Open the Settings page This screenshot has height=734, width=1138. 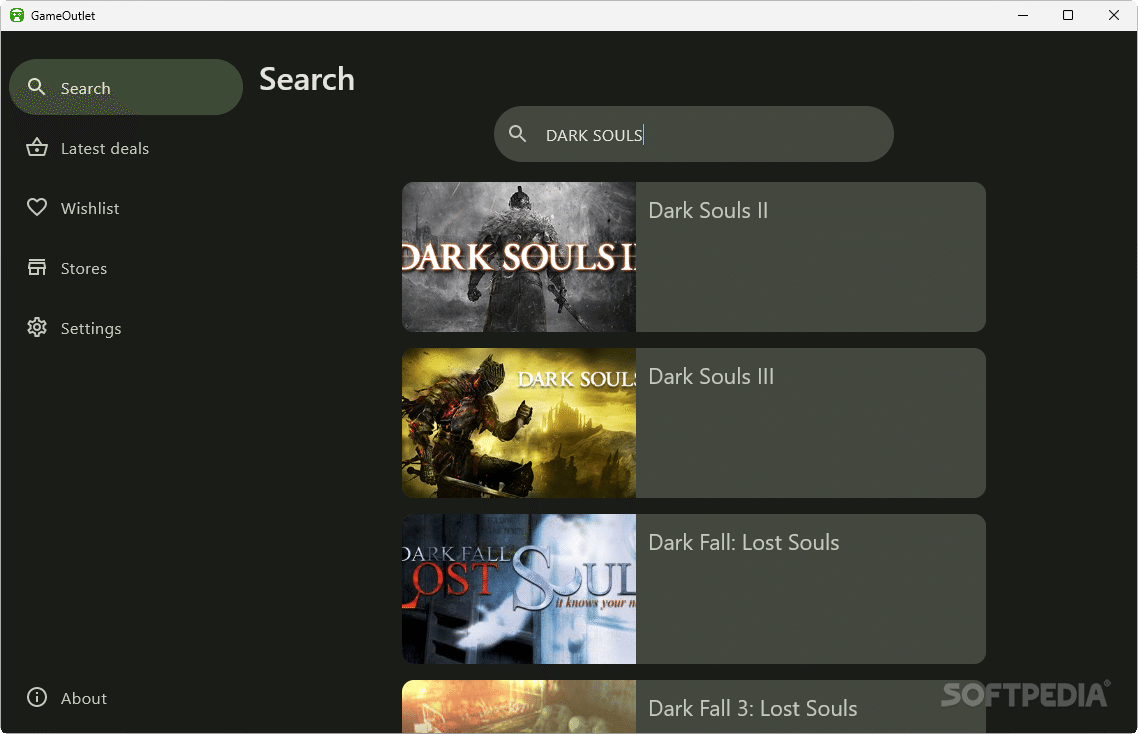point(91,328)
